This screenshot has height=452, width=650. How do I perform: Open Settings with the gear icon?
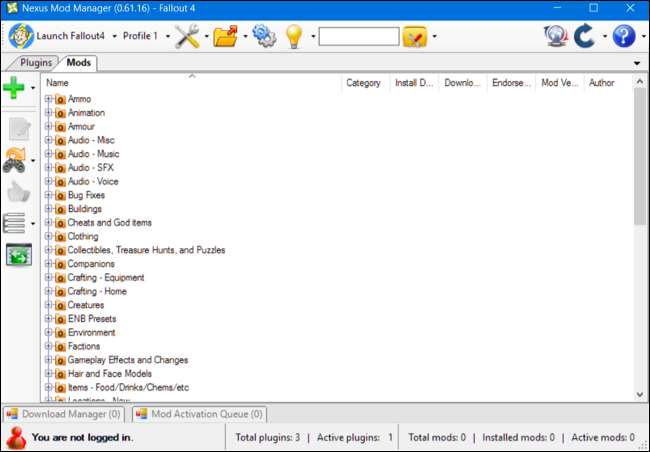264,37
